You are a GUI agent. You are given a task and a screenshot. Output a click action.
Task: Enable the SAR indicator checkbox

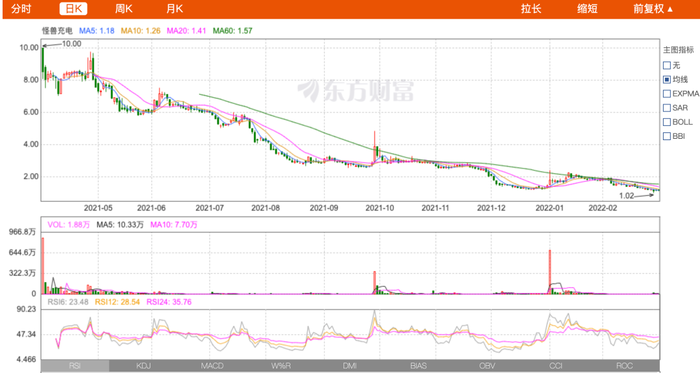(x=667, y=108)
